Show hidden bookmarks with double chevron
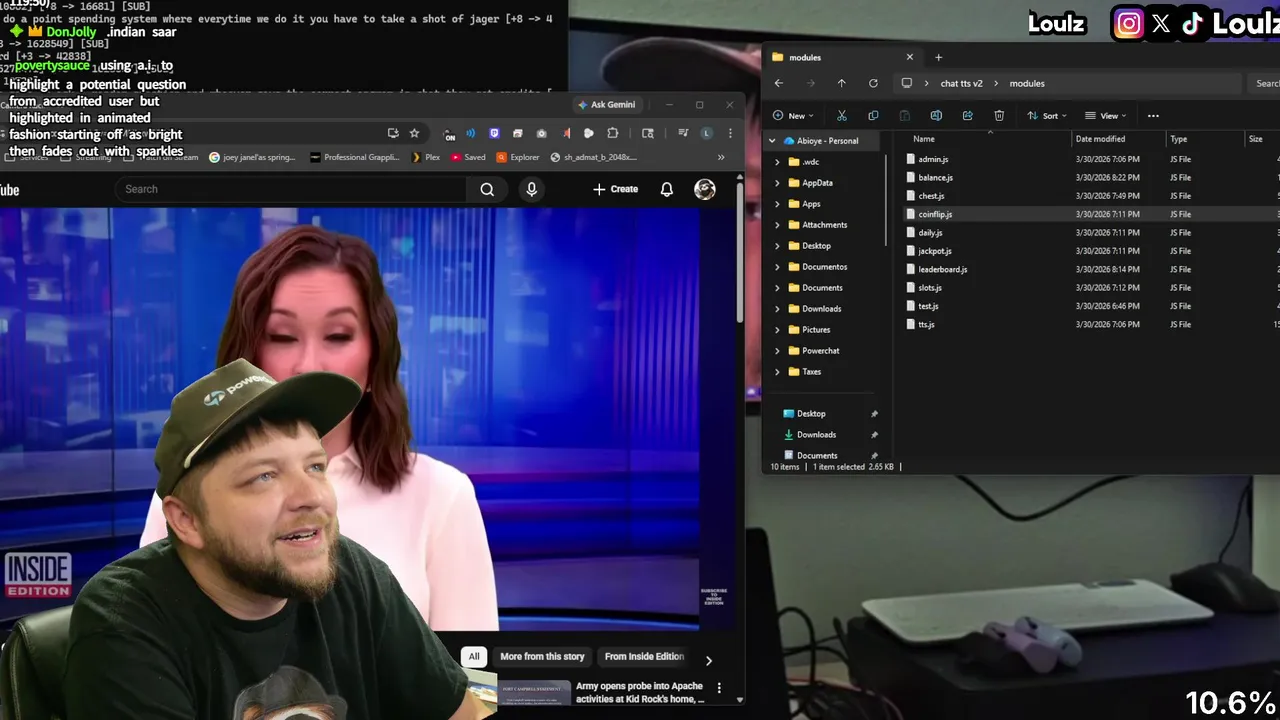Screen dimensions: 1280x720 [x=721, y=157]
